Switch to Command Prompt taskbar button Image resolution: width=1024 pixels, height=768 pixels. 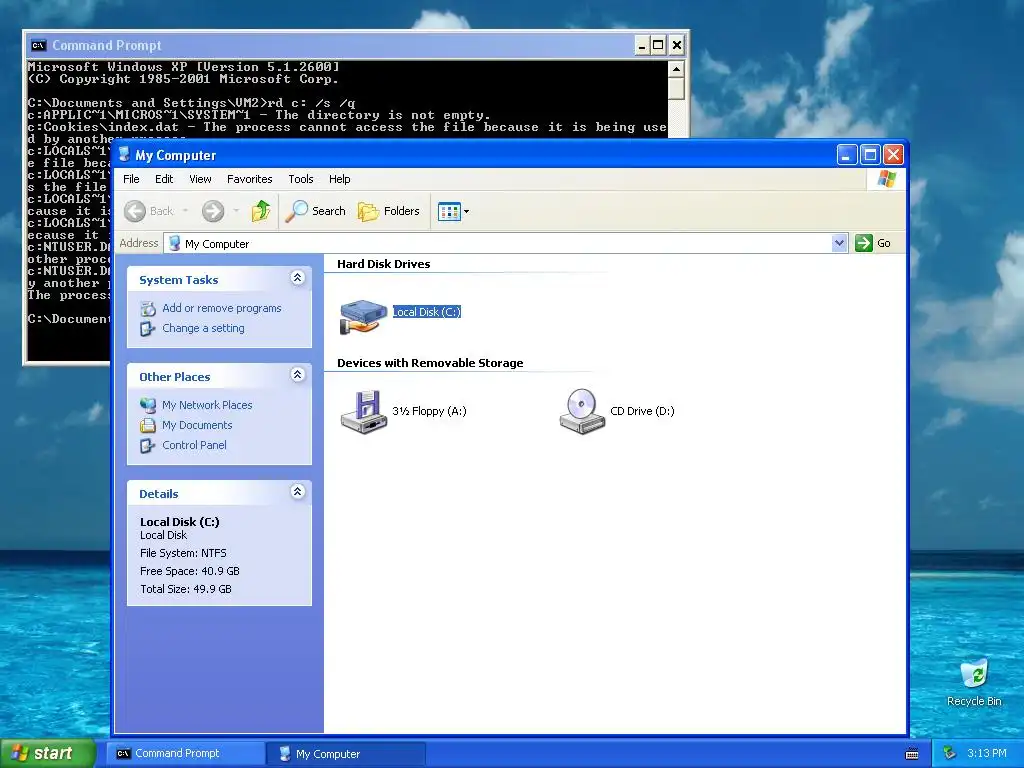tap(185, 754)
